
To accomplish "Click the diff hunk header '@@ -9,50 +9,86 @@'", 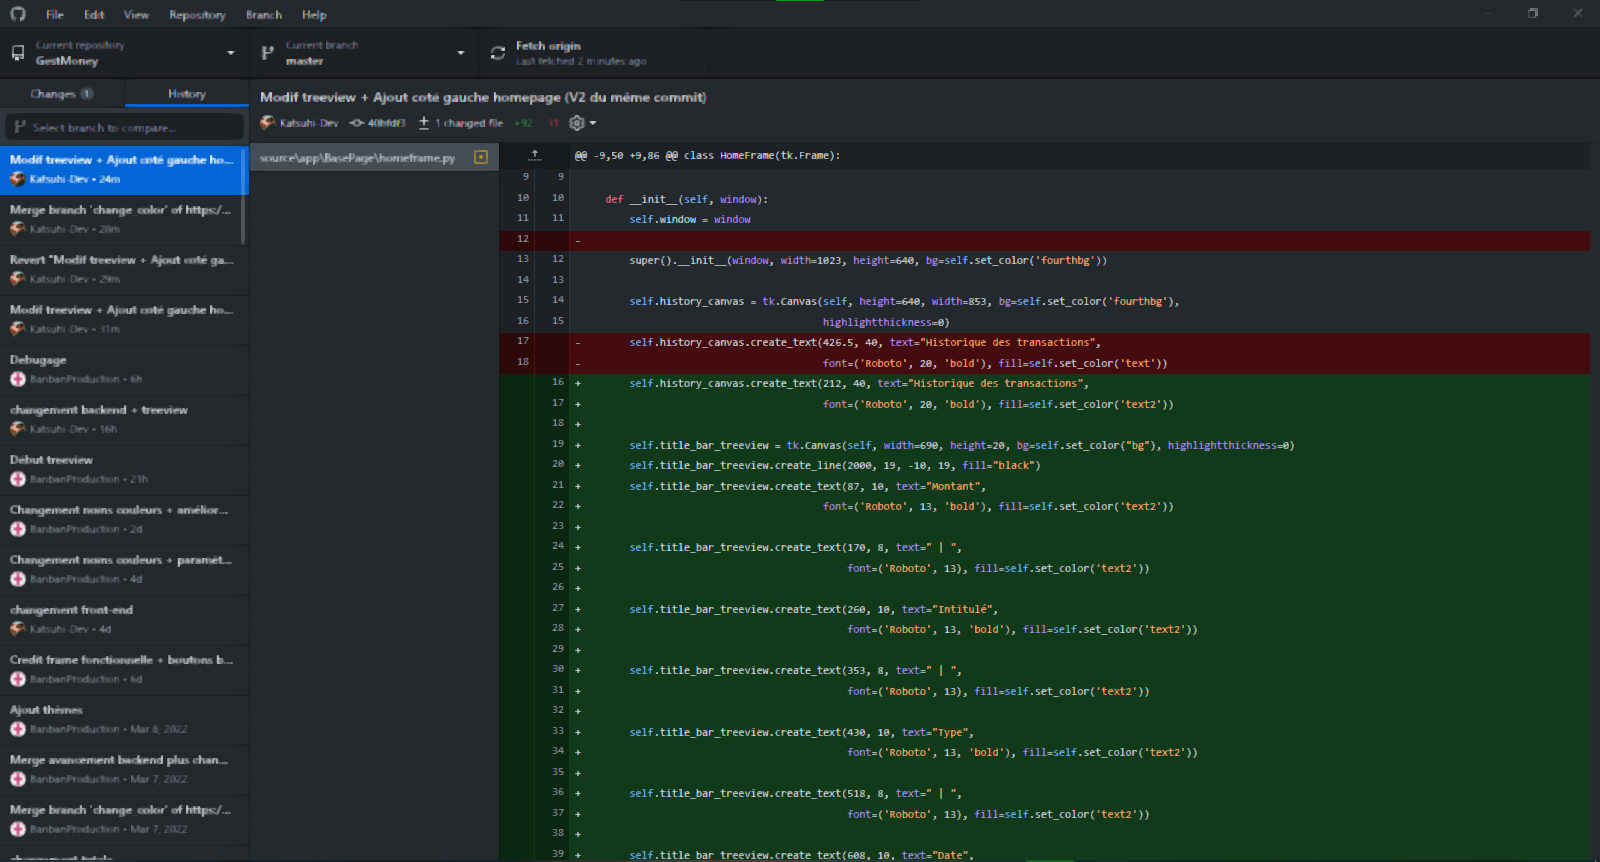I will pyautogui.click(x=707, y=155).
